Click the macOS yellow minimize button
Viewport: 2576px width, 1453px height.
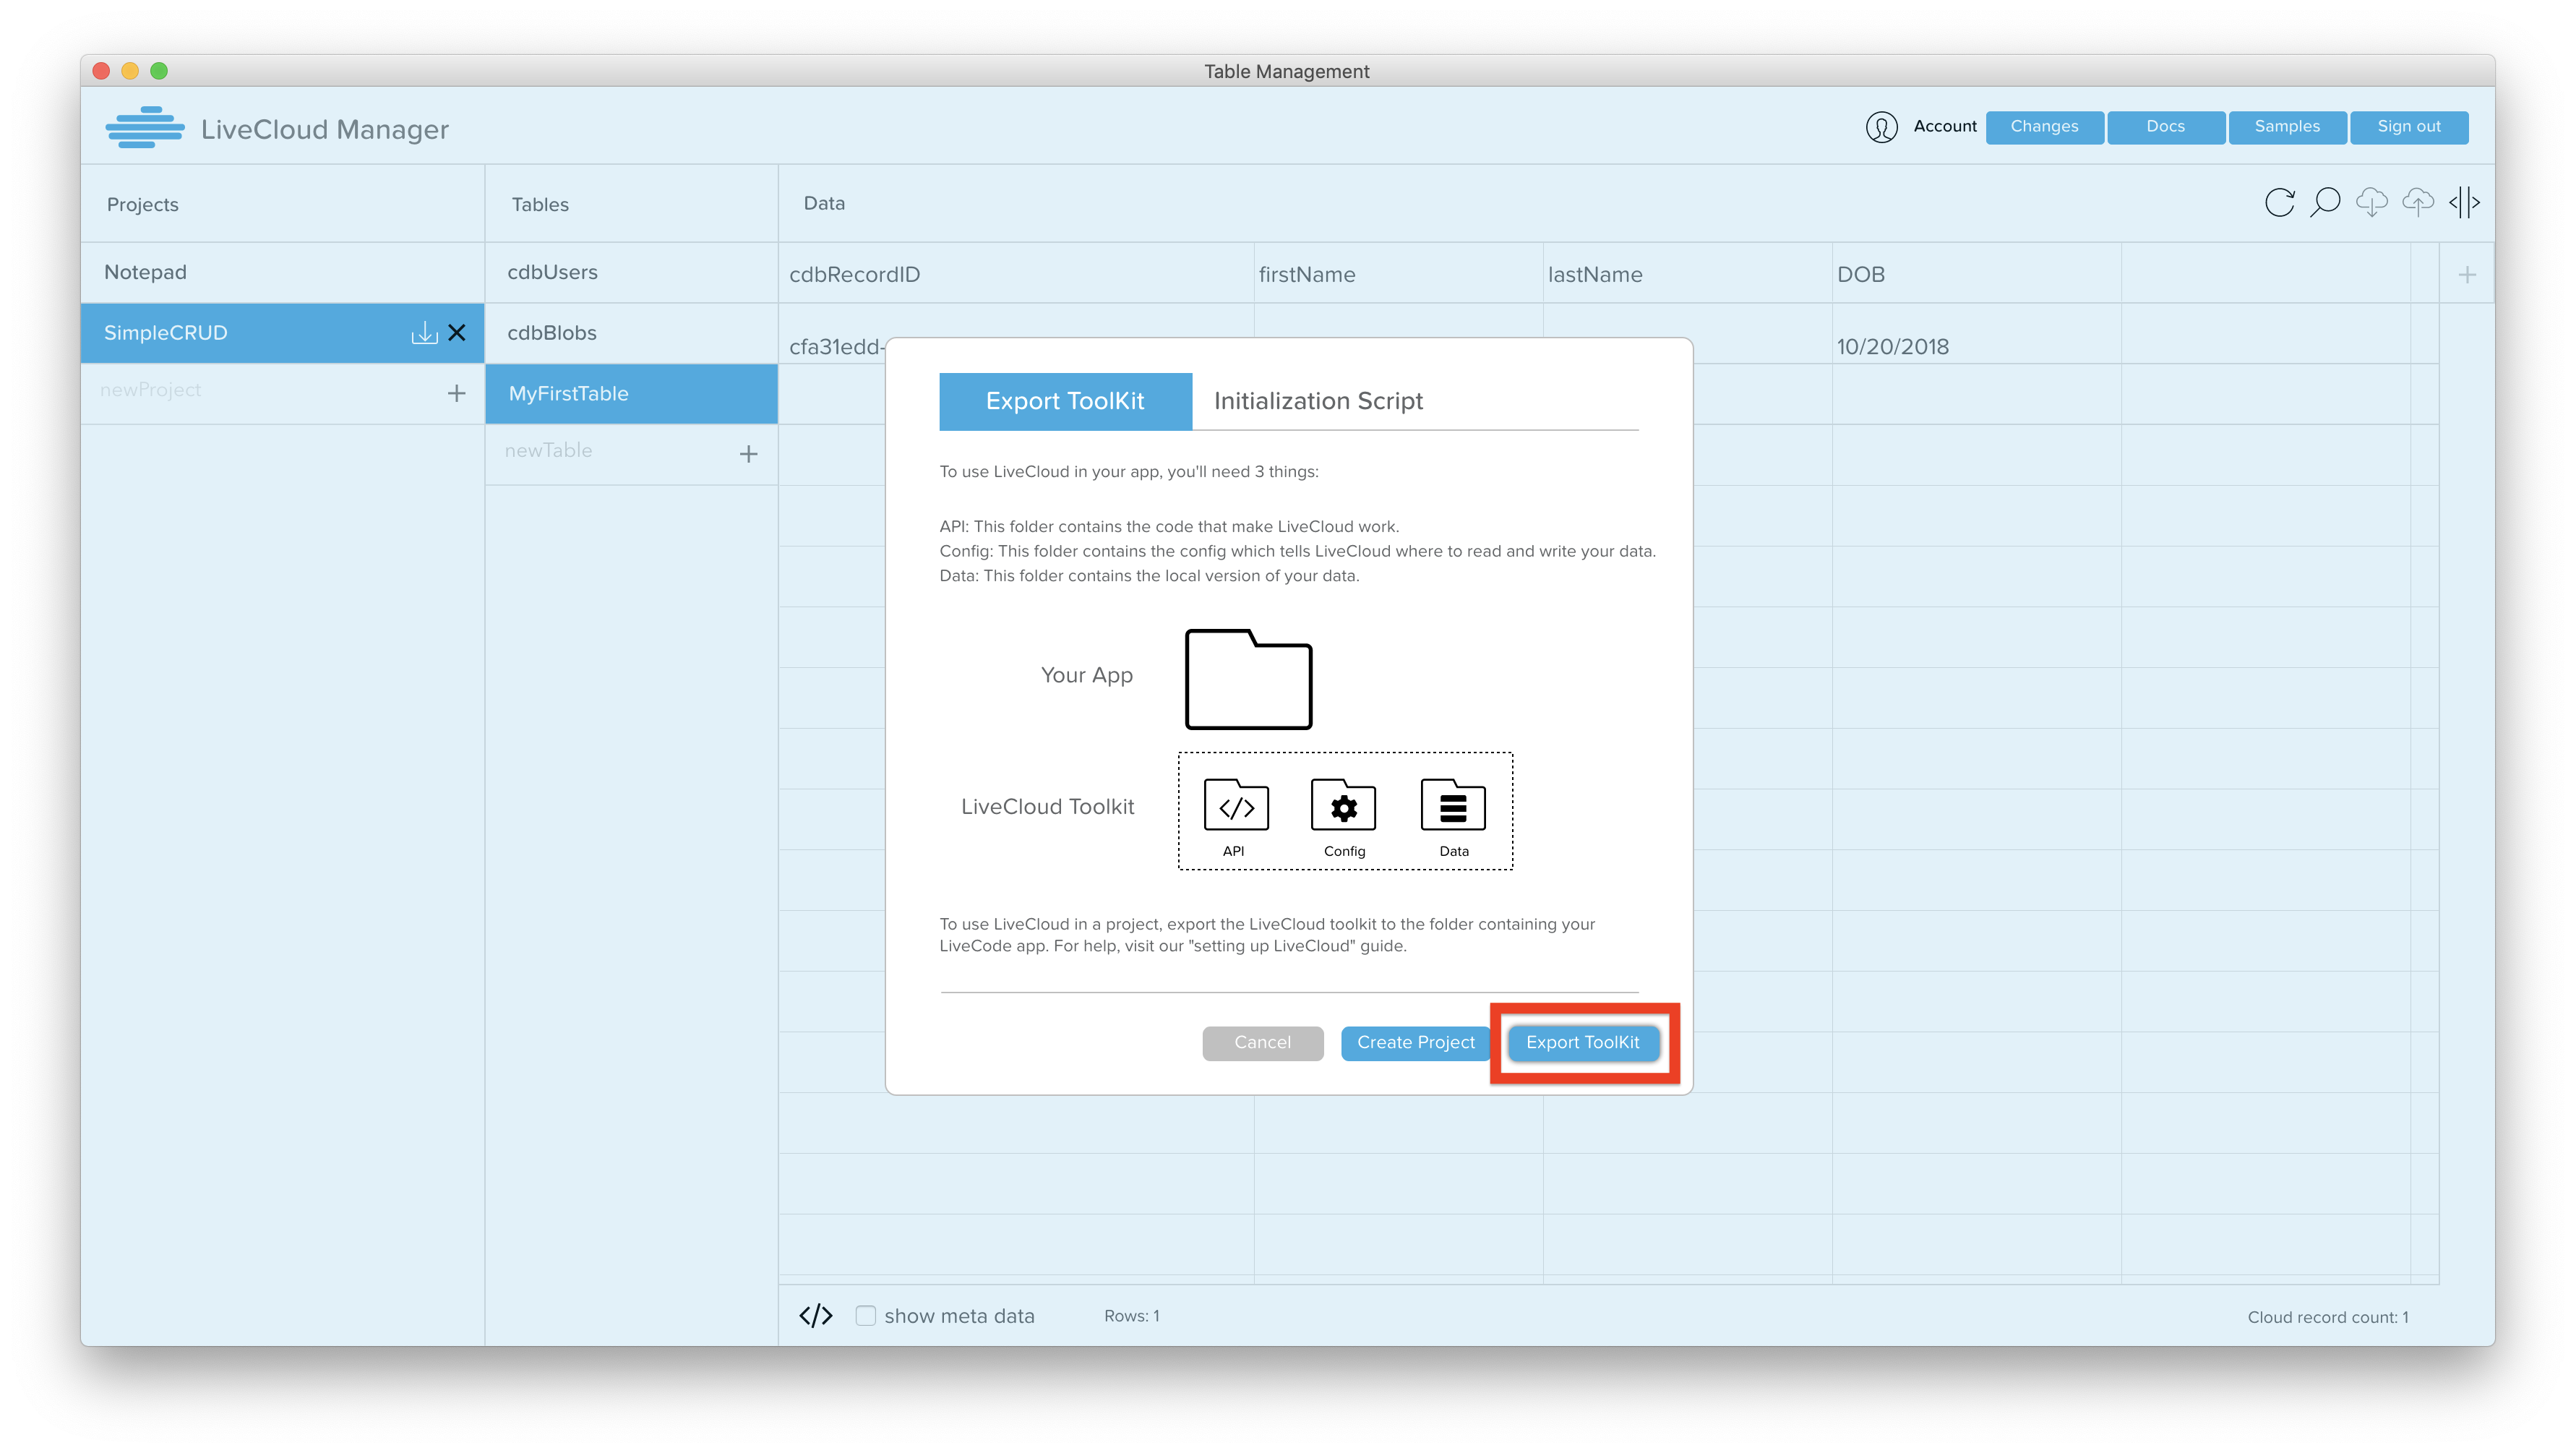click(130, 71)
